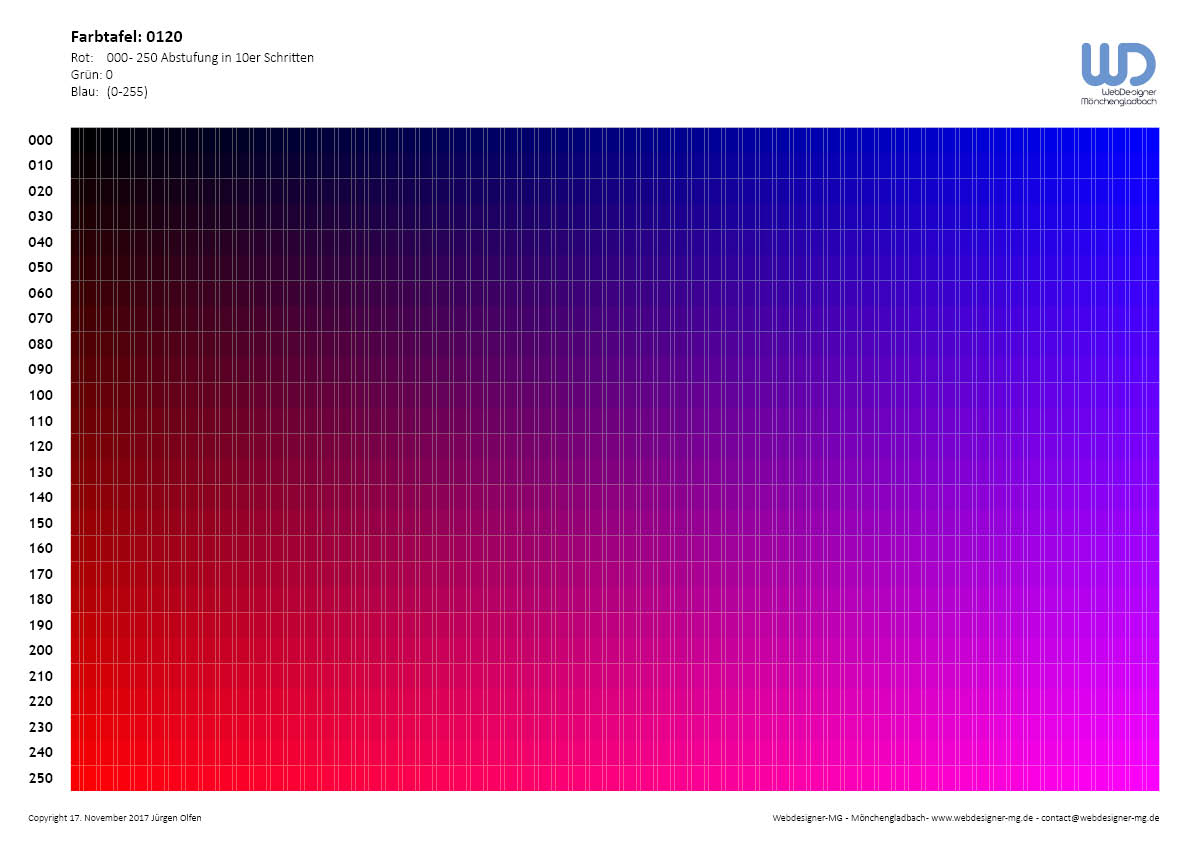Click row label 240
1191x842 pixels.
[x=41, y=752]
